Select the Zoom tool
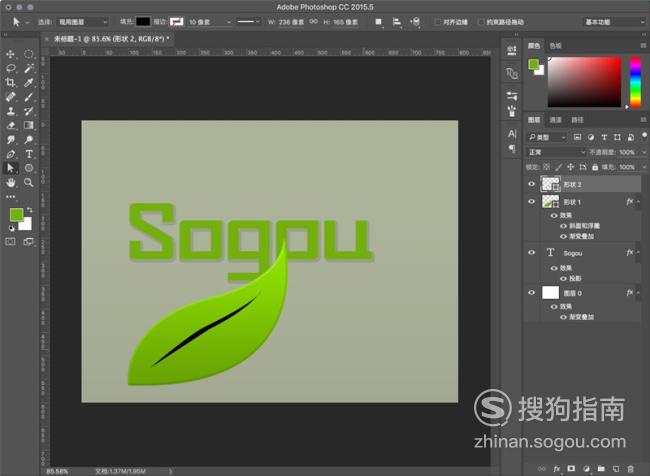Screen dimensions: 650x476 29,182
